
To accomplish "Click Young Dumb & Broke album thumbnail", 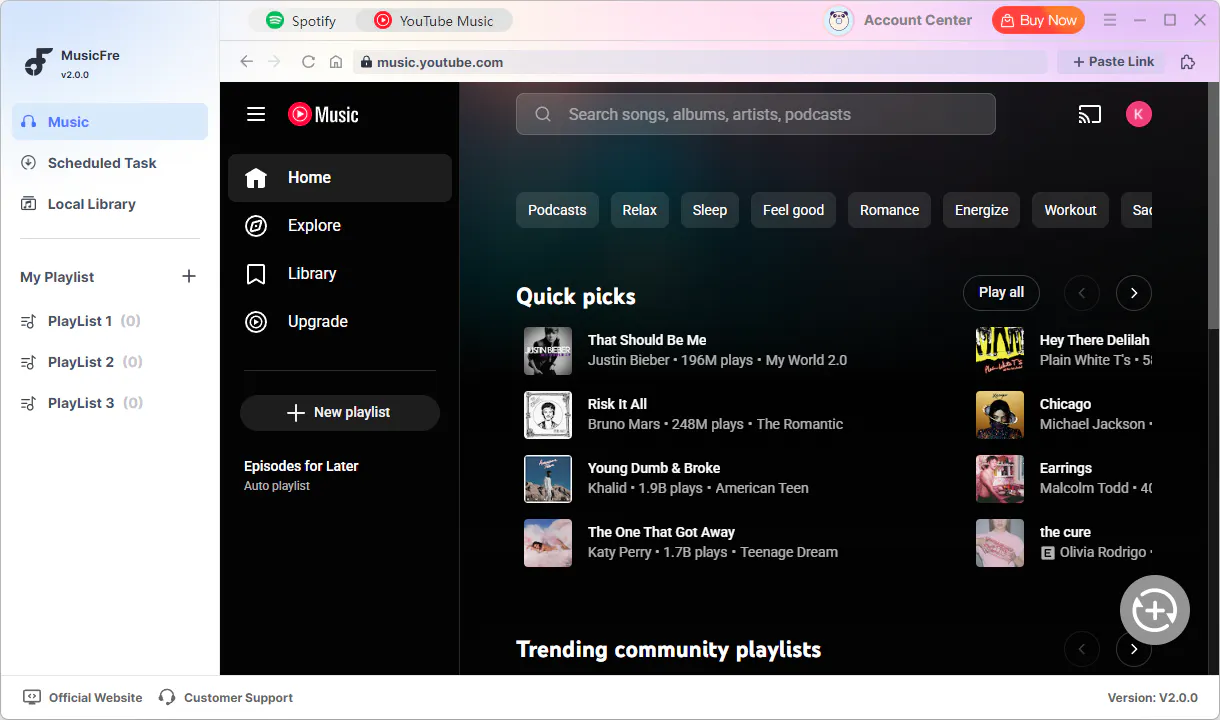I will click(x=548, y=479).
